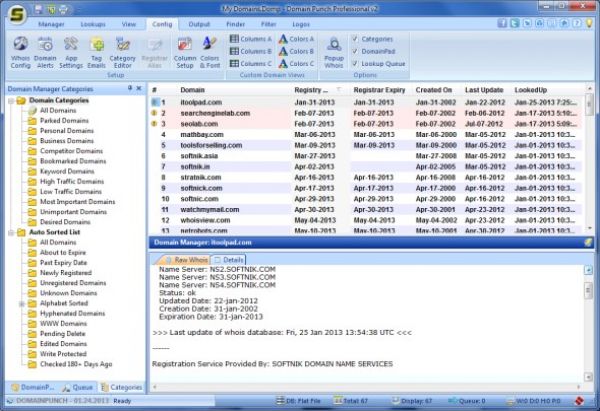The width and height of the screenshot is (600, 411).
Task: Open Colors & Font settings
Action: (210, 52)
